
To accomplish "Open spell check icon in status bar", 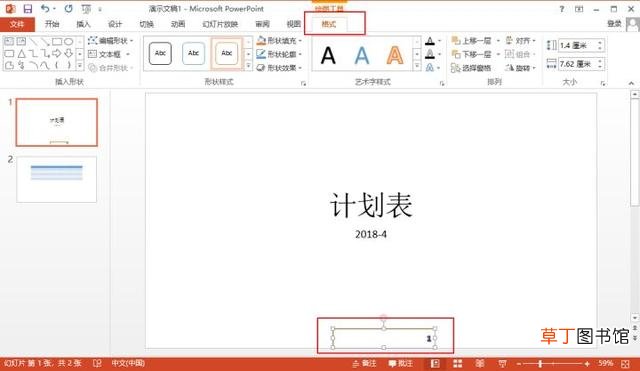I will point(97,363).
